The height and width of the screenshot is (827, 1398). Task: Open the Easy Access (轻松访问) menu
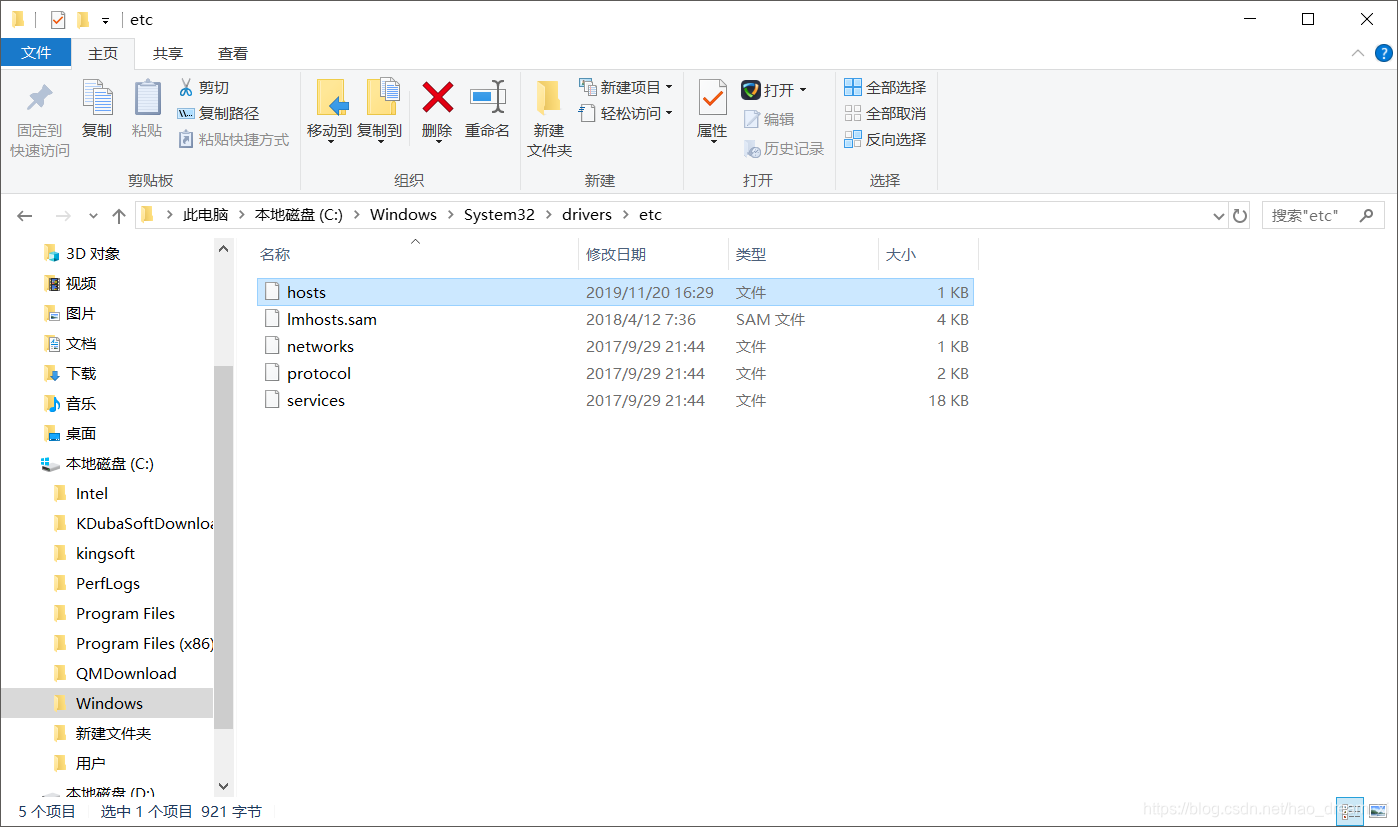pos(626,114)
